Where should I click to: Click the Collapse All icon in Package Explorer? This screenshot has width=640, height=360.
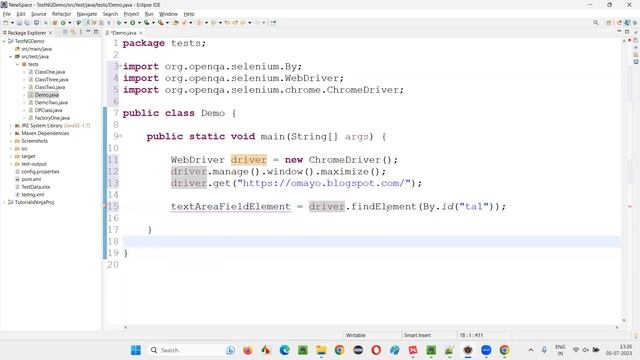point(65,32)
